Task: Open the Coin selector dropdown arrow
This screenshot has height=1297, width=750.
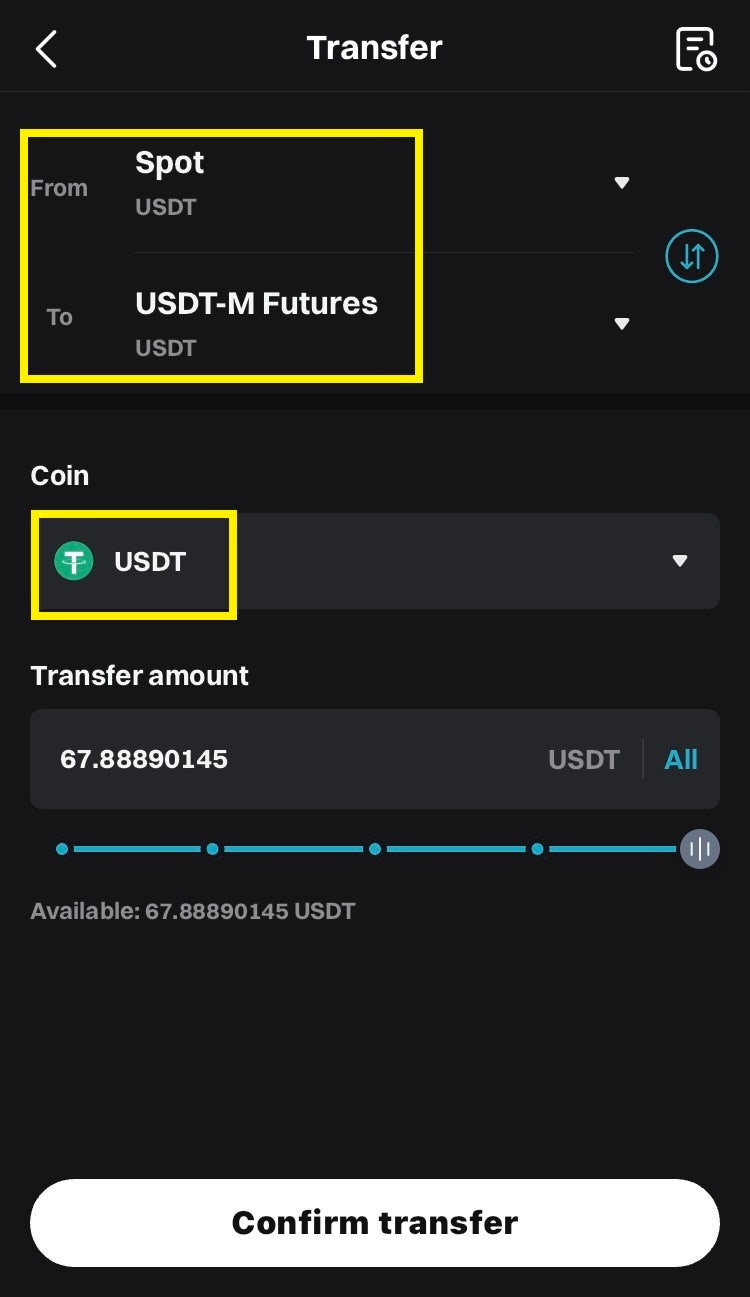Action: pyautogui.click(x=680, y=561)
